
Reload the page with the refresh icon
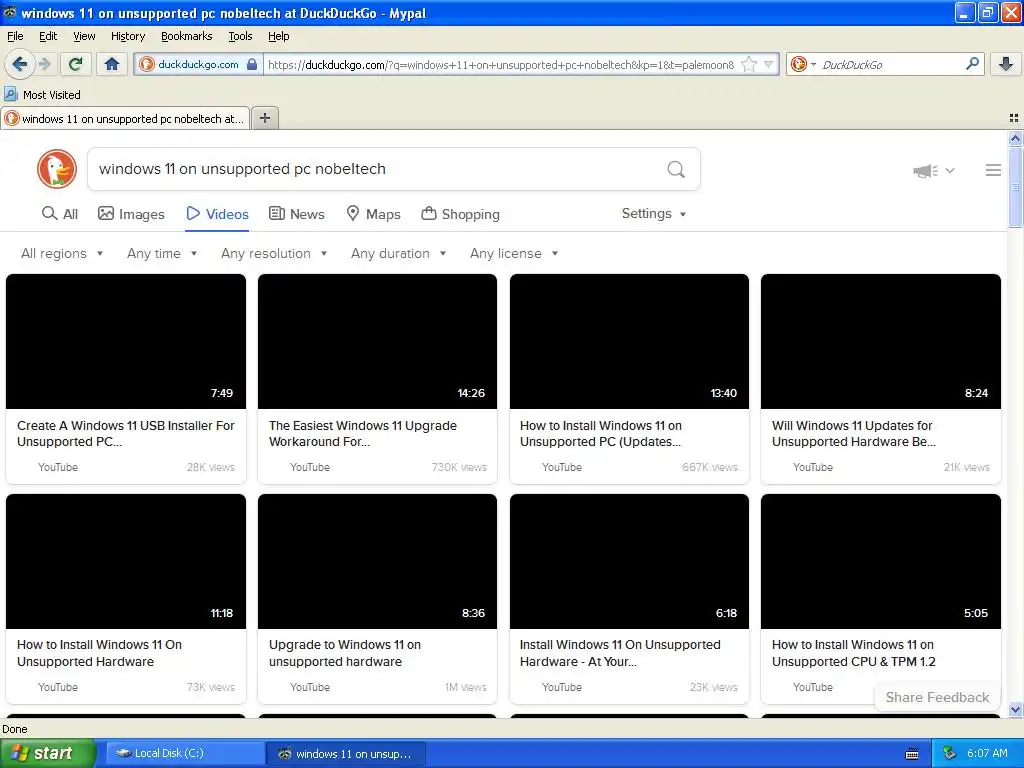[x=76, y=64]
